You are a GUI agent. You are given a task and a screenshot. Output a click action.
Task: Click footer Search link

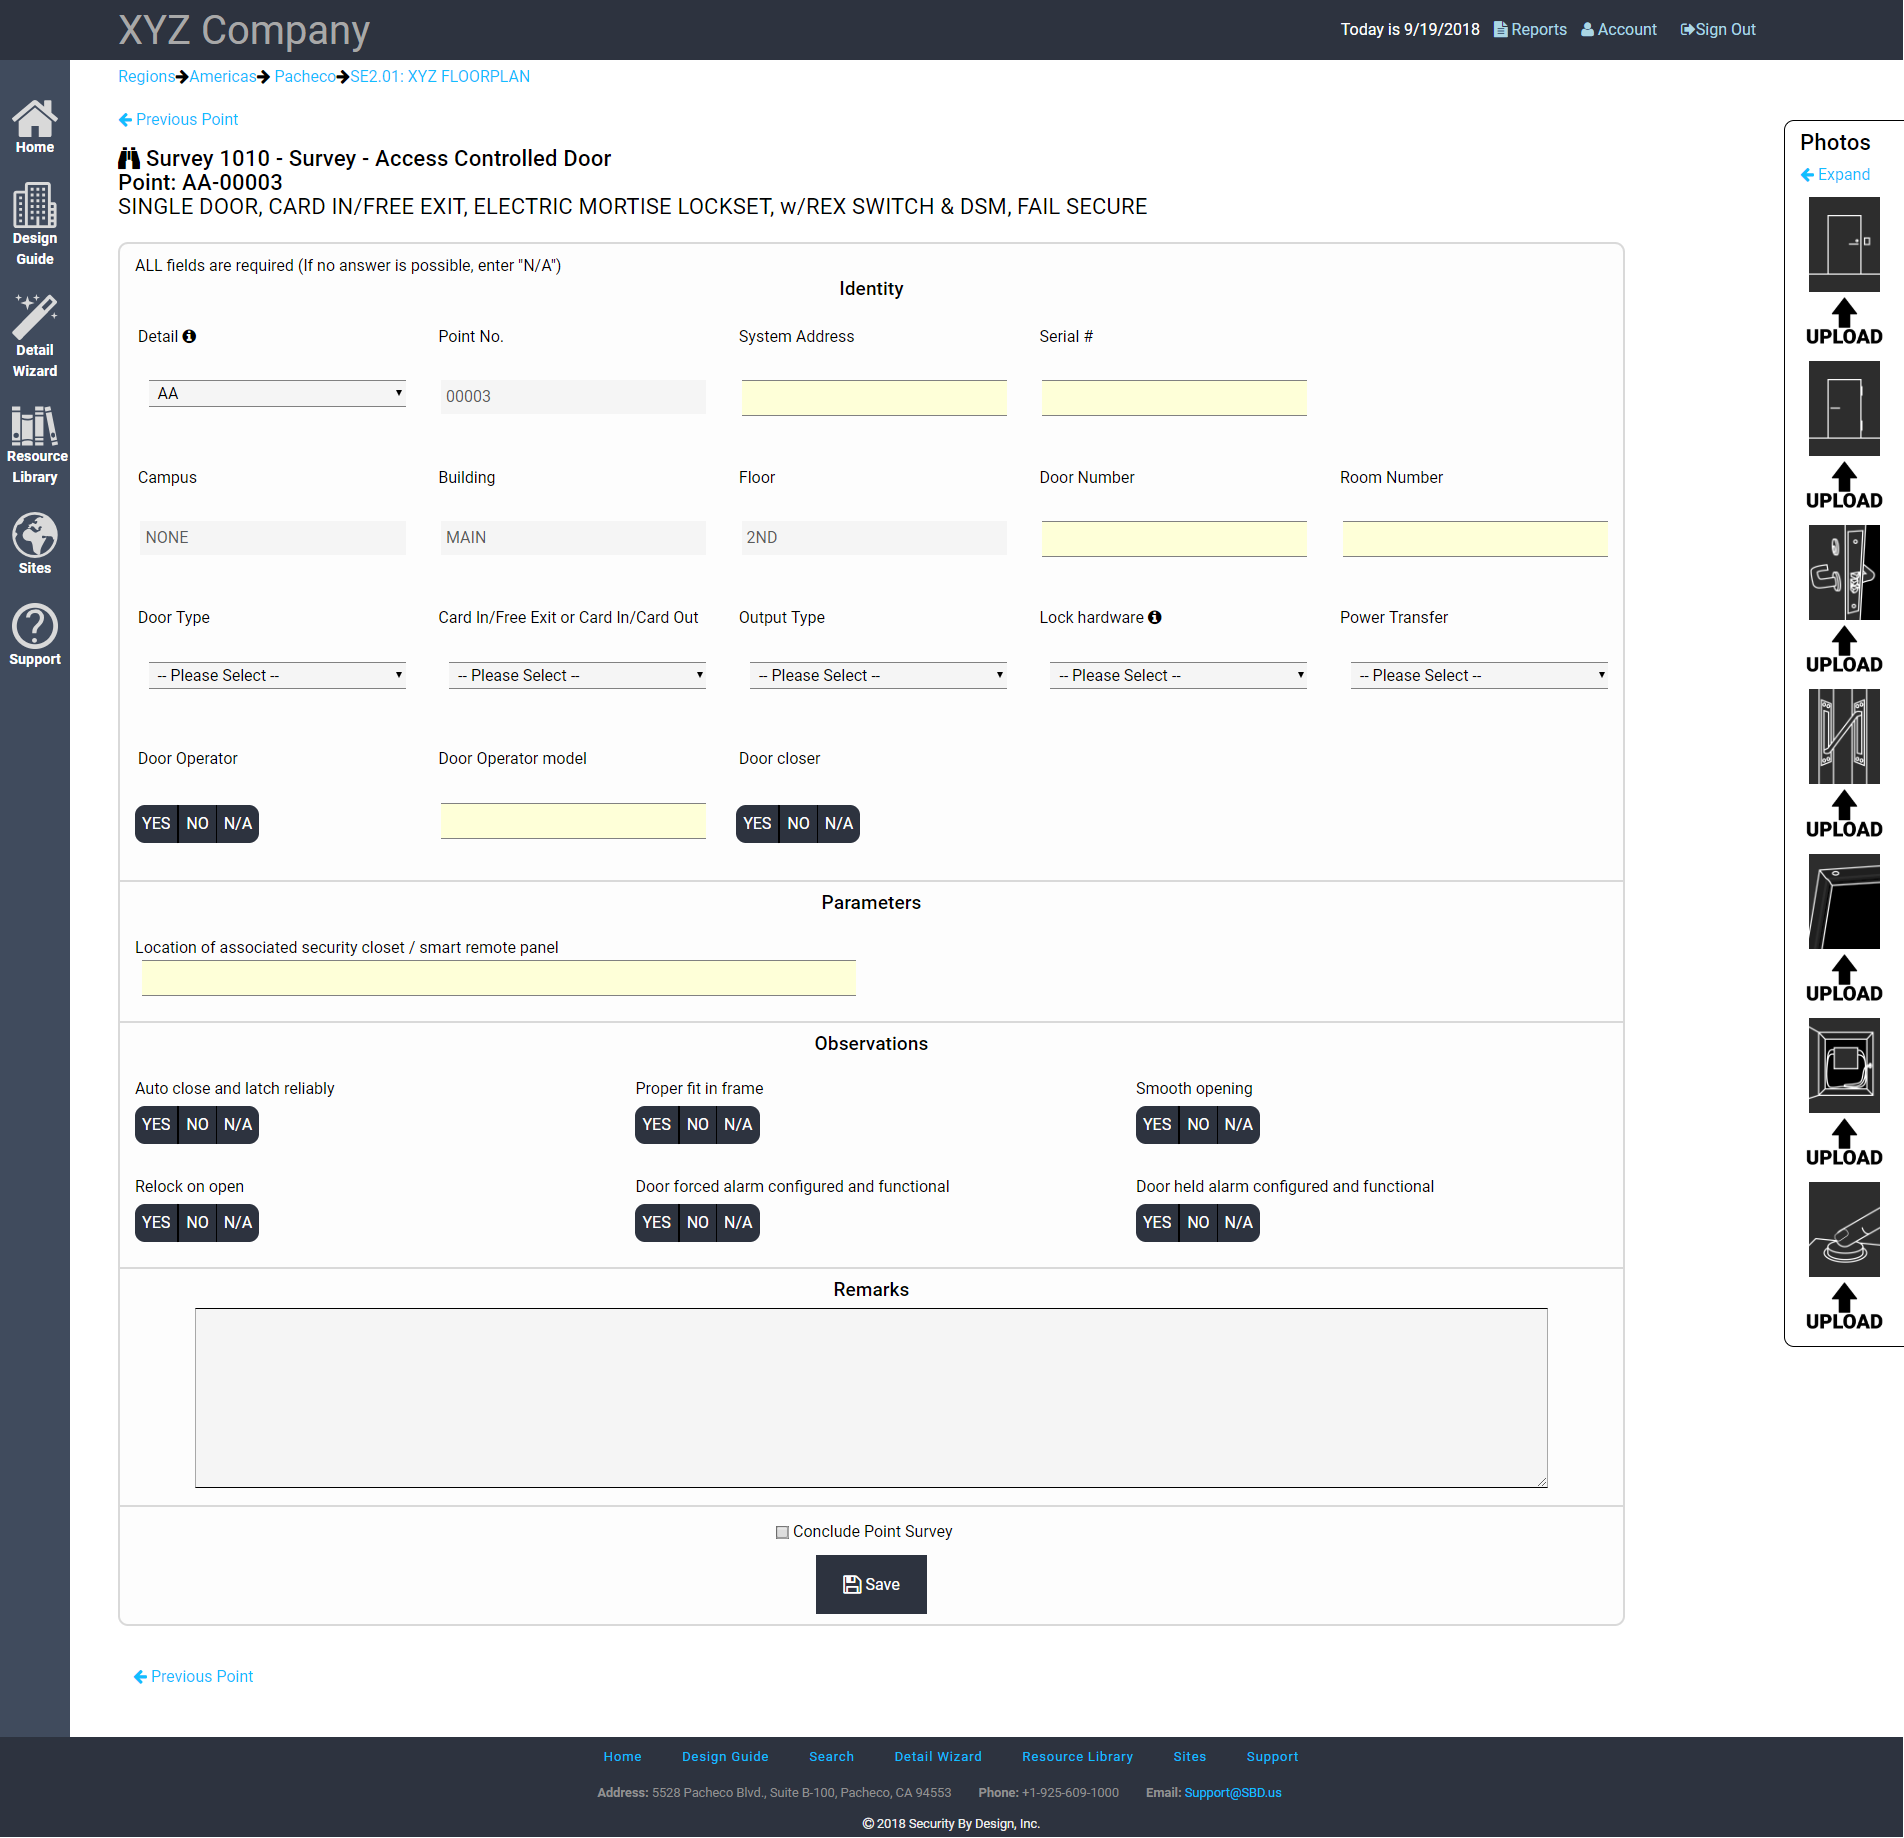831,1757
